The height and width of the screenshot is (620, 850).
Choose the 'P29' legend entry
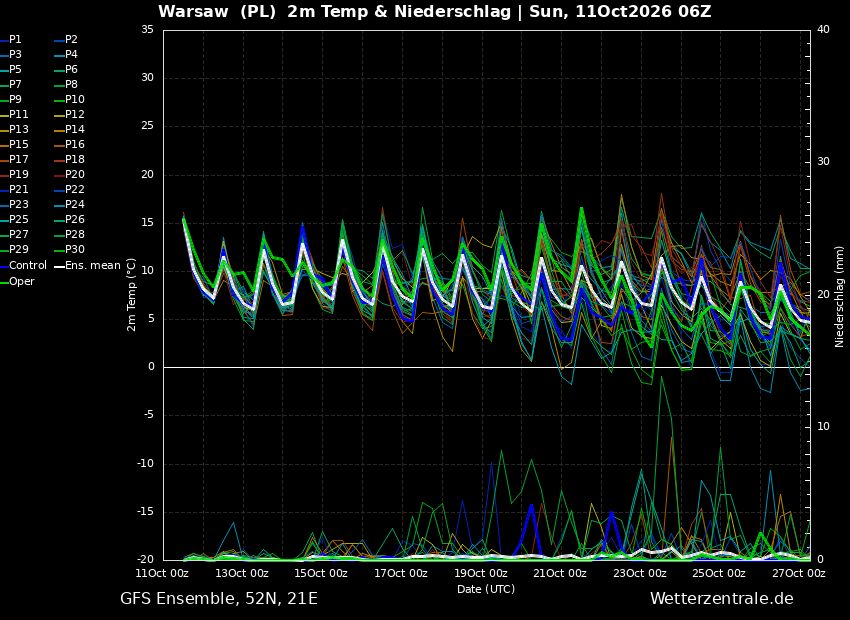15,249
